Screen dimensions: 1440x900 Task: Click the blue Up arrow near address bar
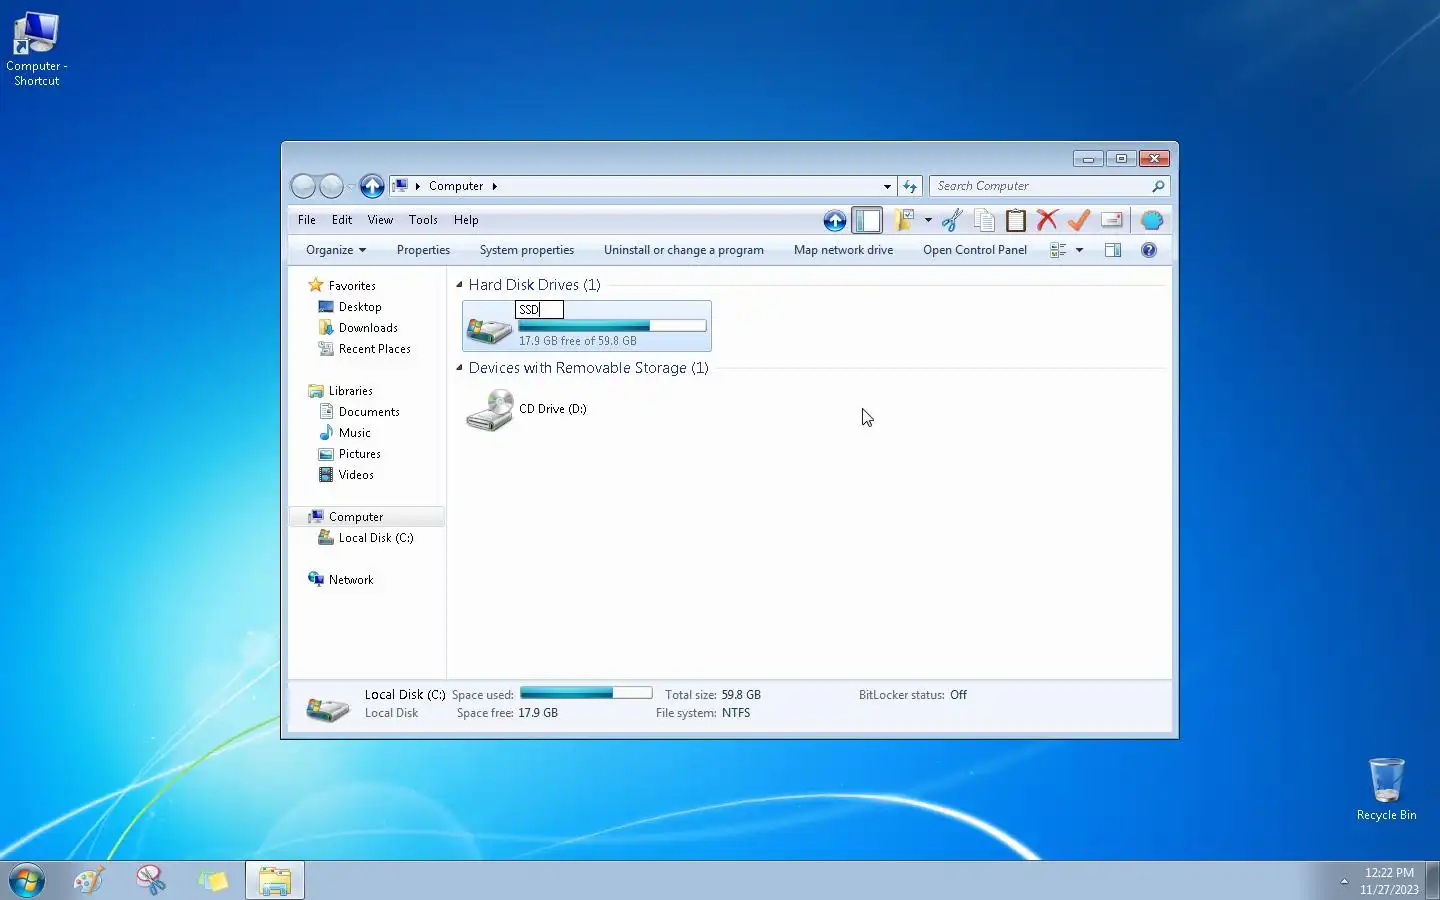coord(372,186)
